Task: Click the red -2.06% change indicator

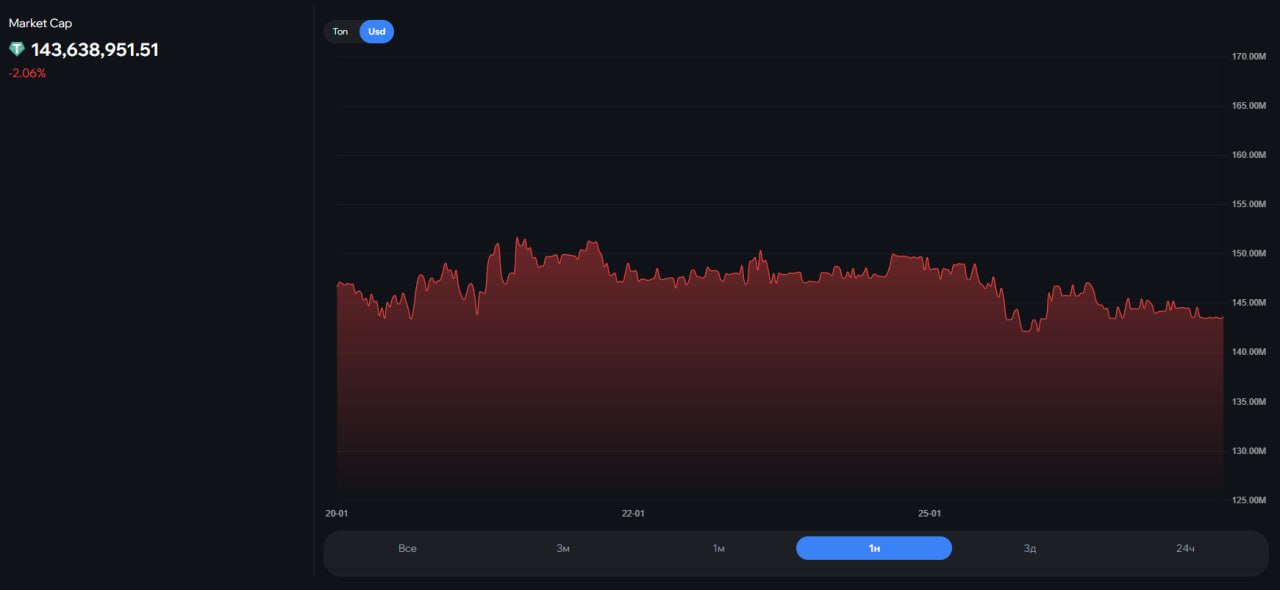Action: [28, 73]
